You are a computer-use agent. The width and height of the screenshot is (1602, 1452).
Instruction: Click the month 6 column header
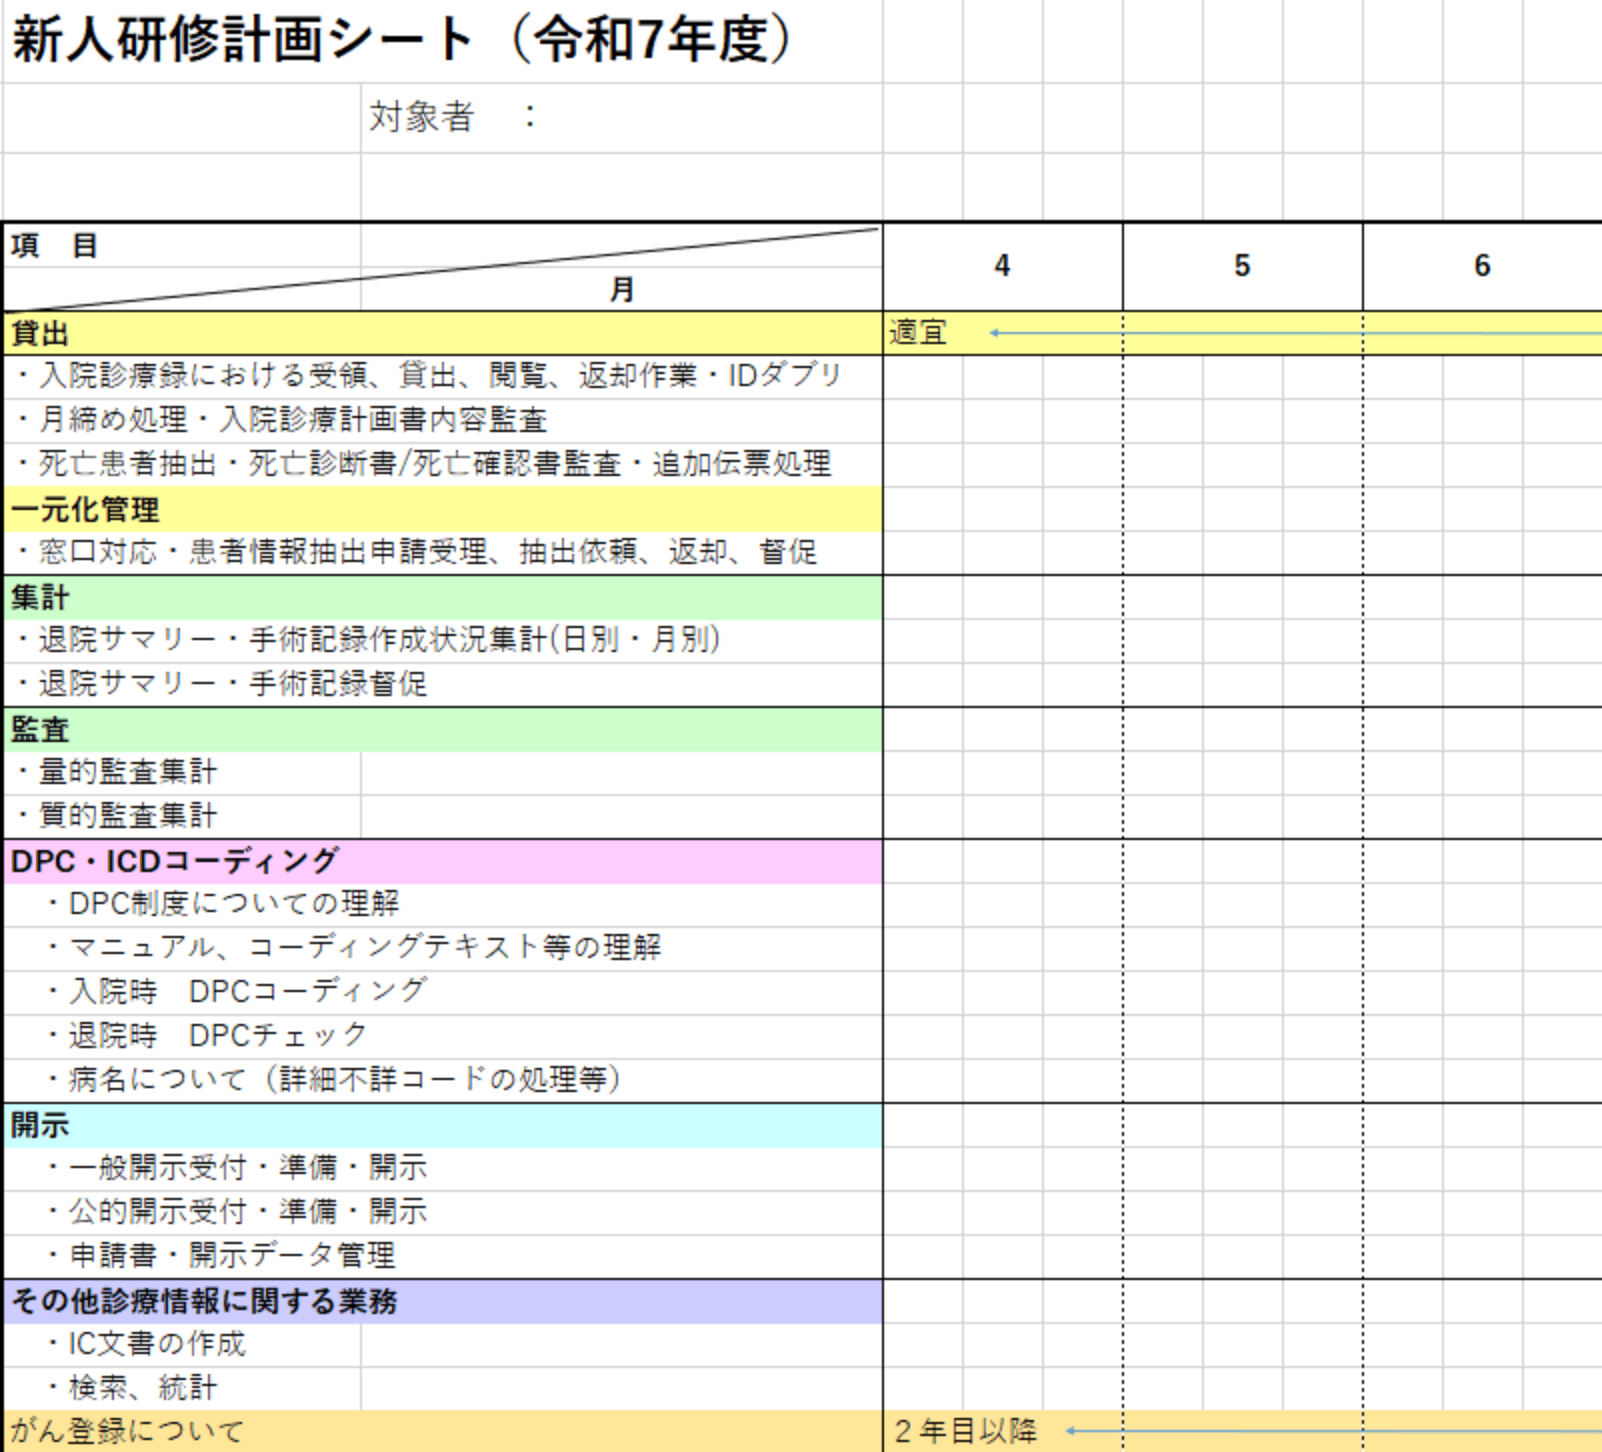click(x=1482, y=266)
